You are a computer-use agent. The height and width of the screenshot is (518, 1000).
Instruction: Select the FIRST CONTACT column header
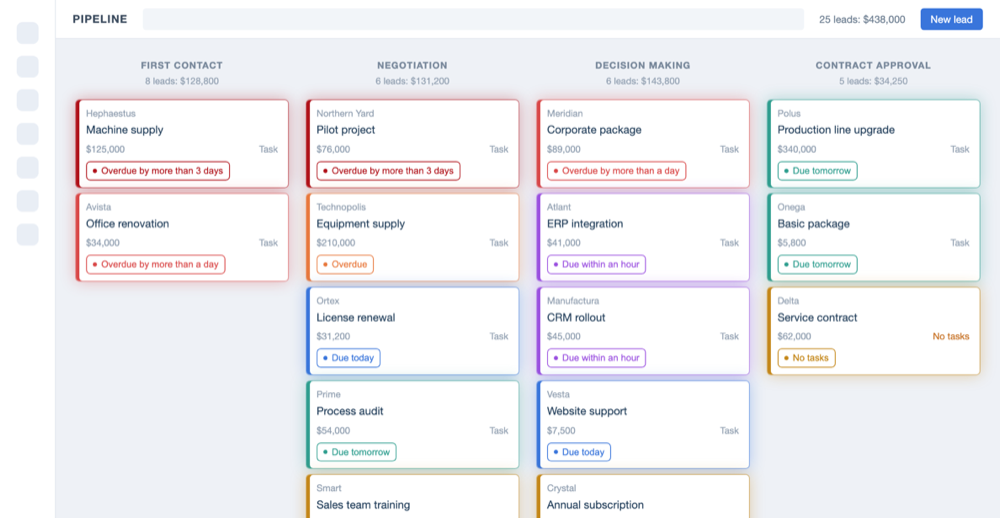tap(182, 65)
